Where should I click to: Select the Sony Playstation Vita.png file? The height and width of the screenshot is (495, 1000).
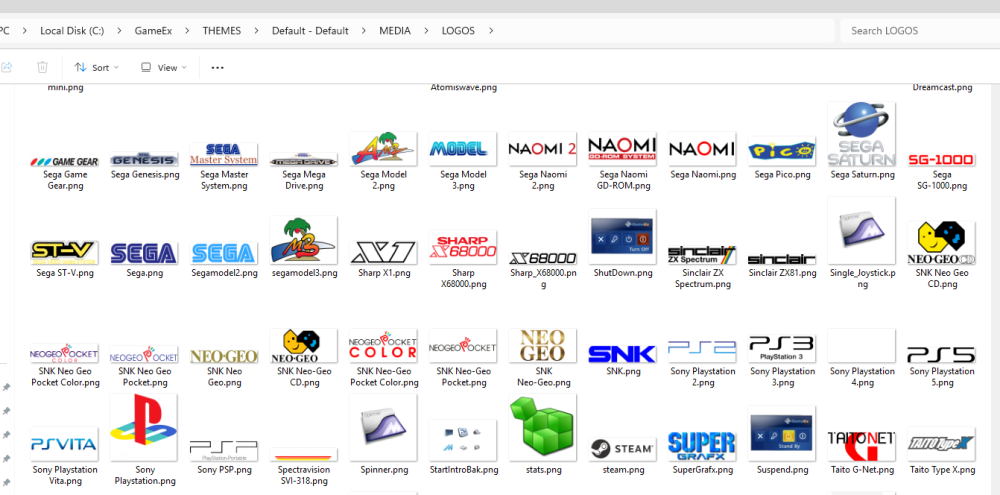(x=64, y=444)
